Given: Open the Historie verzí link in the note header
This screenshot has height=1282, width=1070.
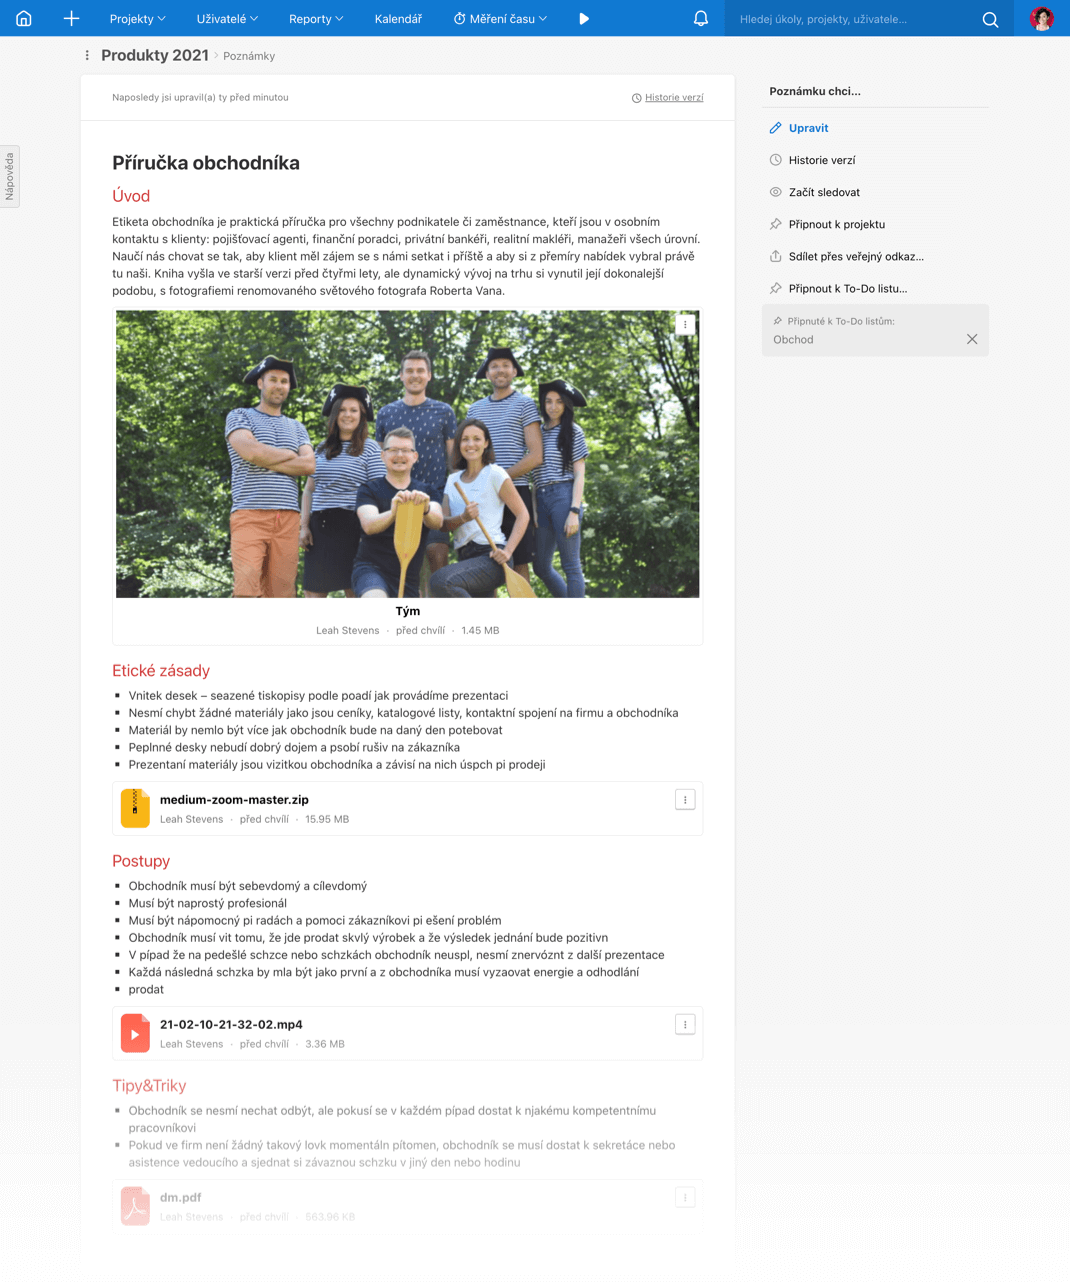Looking at the screenshot, I should [674, 97].
